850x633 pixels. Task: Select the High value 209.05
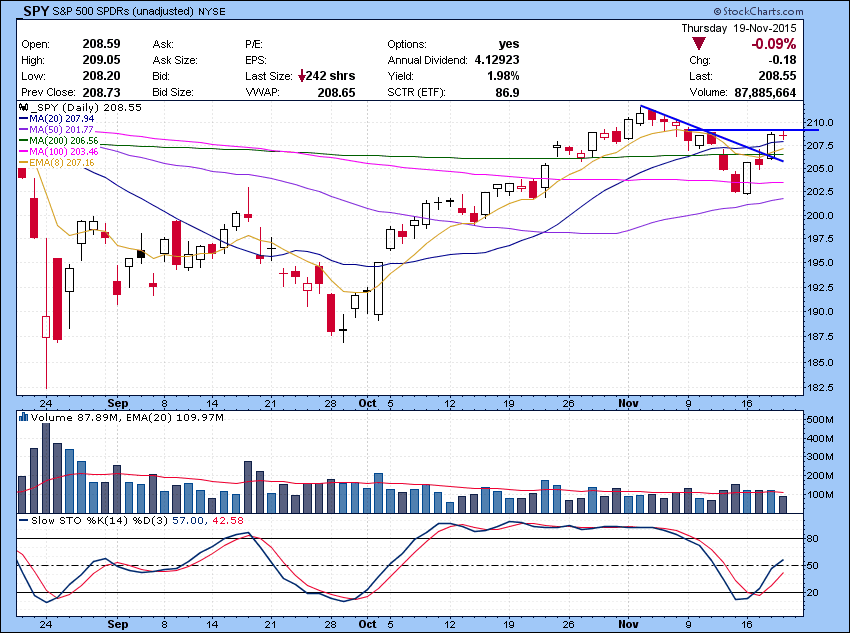101,60
